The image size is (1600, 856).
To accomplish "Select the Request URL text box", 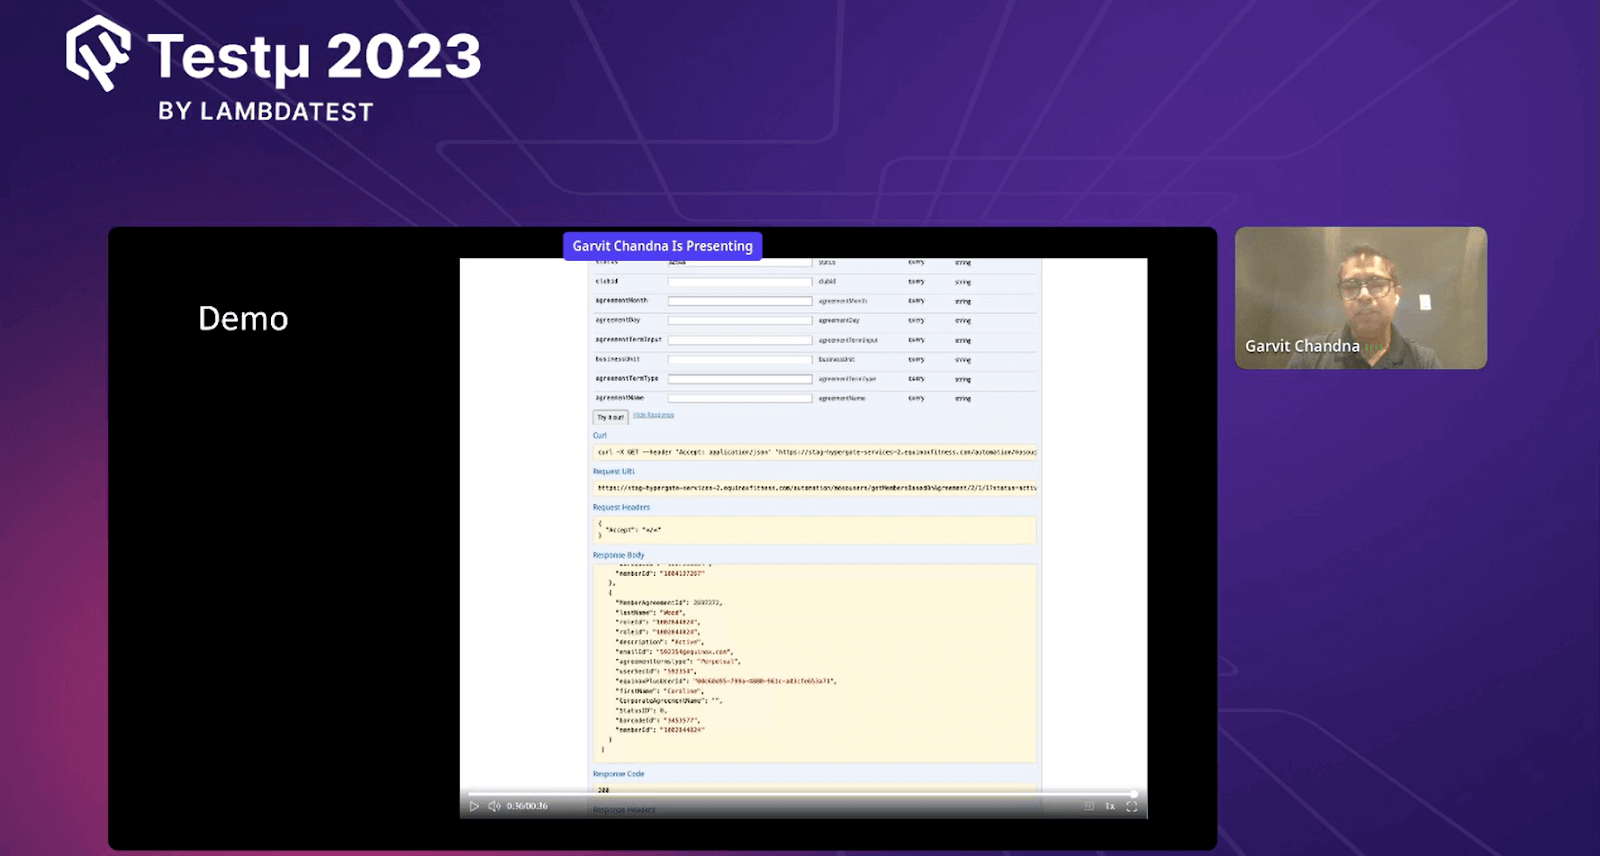I will tap(815, 488).
